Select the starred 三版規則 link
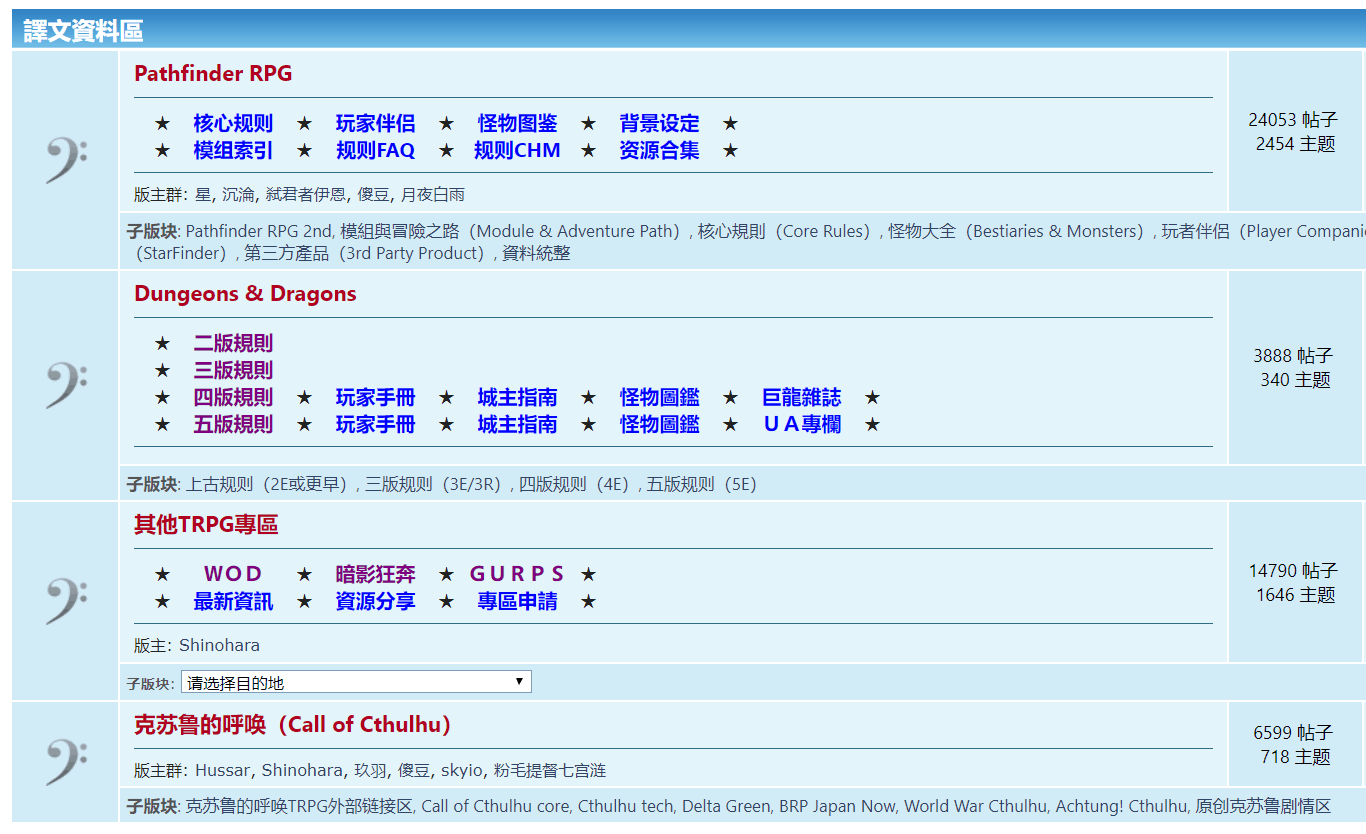Viewport: 1366px width, 834px height. pyautogui.click(x=233, y=371)
